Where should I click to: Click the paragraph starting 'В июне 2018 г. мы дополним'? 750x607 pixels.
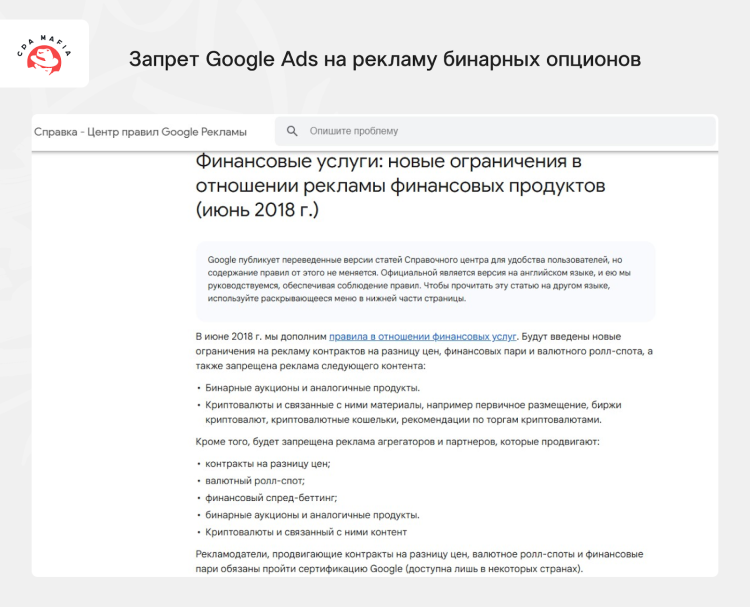(424, 351)
